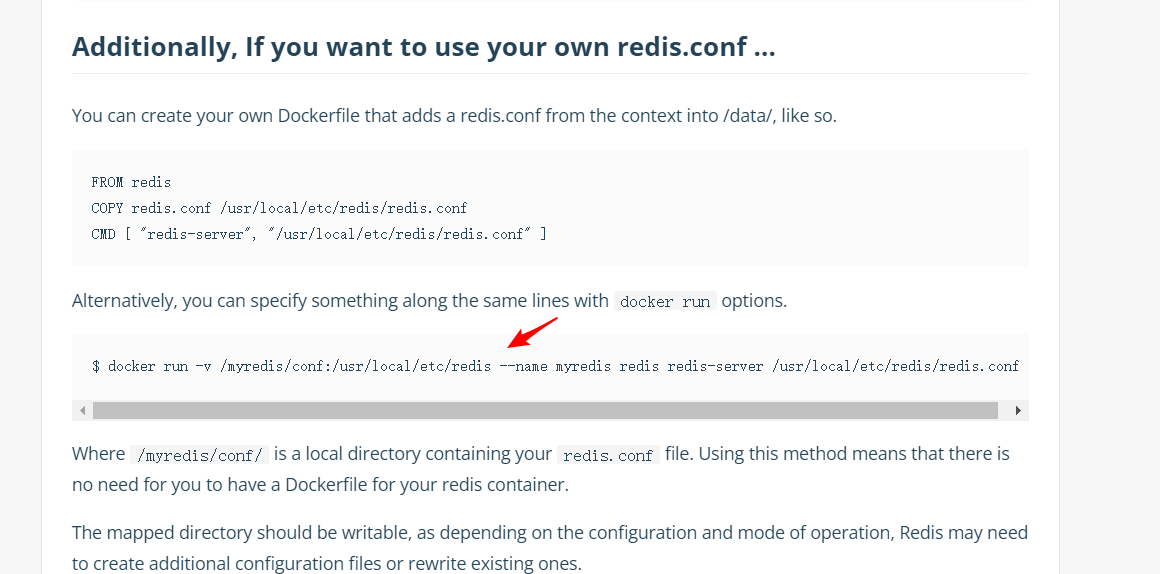The width and height of the screenshot is (1160, 574).
Task: Click the "You can create your own Dockerfile" paragraph
Action: [454, 116]
